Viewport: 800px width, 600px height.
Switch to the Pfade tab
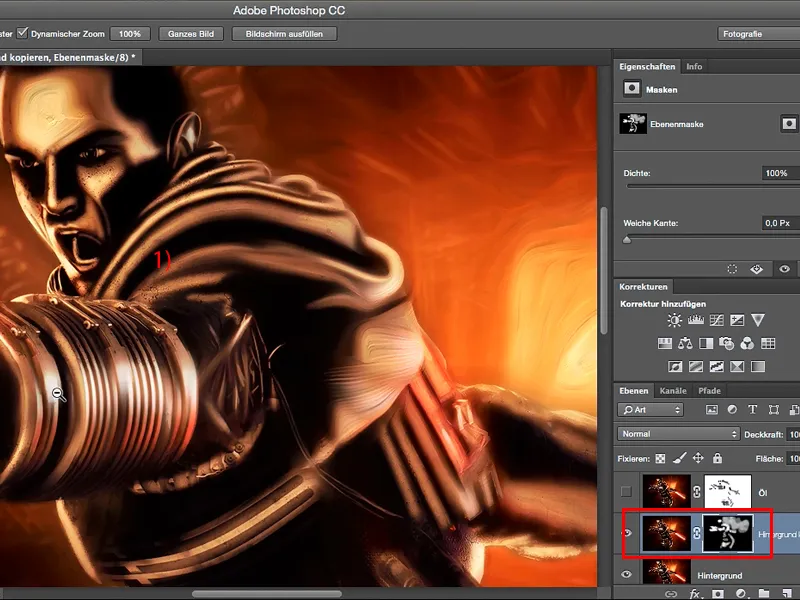pos(709,391)
